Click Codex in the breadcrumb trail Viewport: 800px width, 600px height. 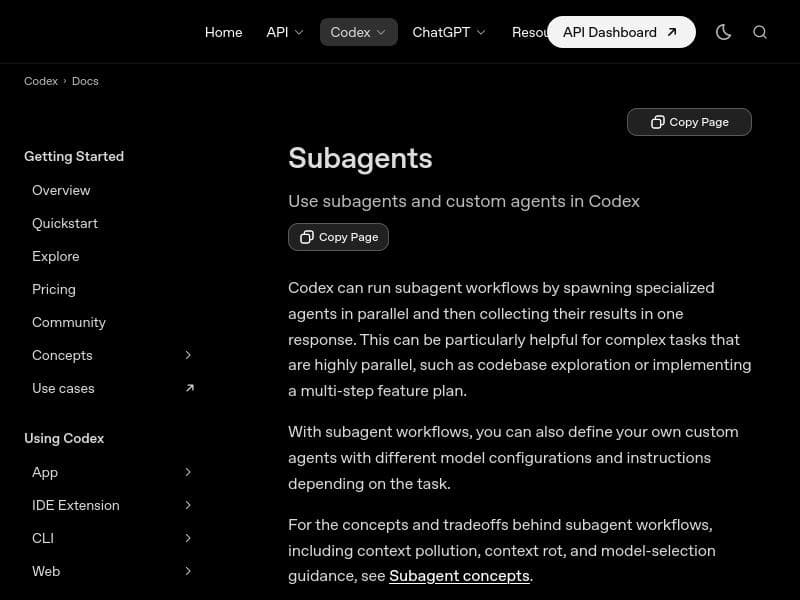41,81
